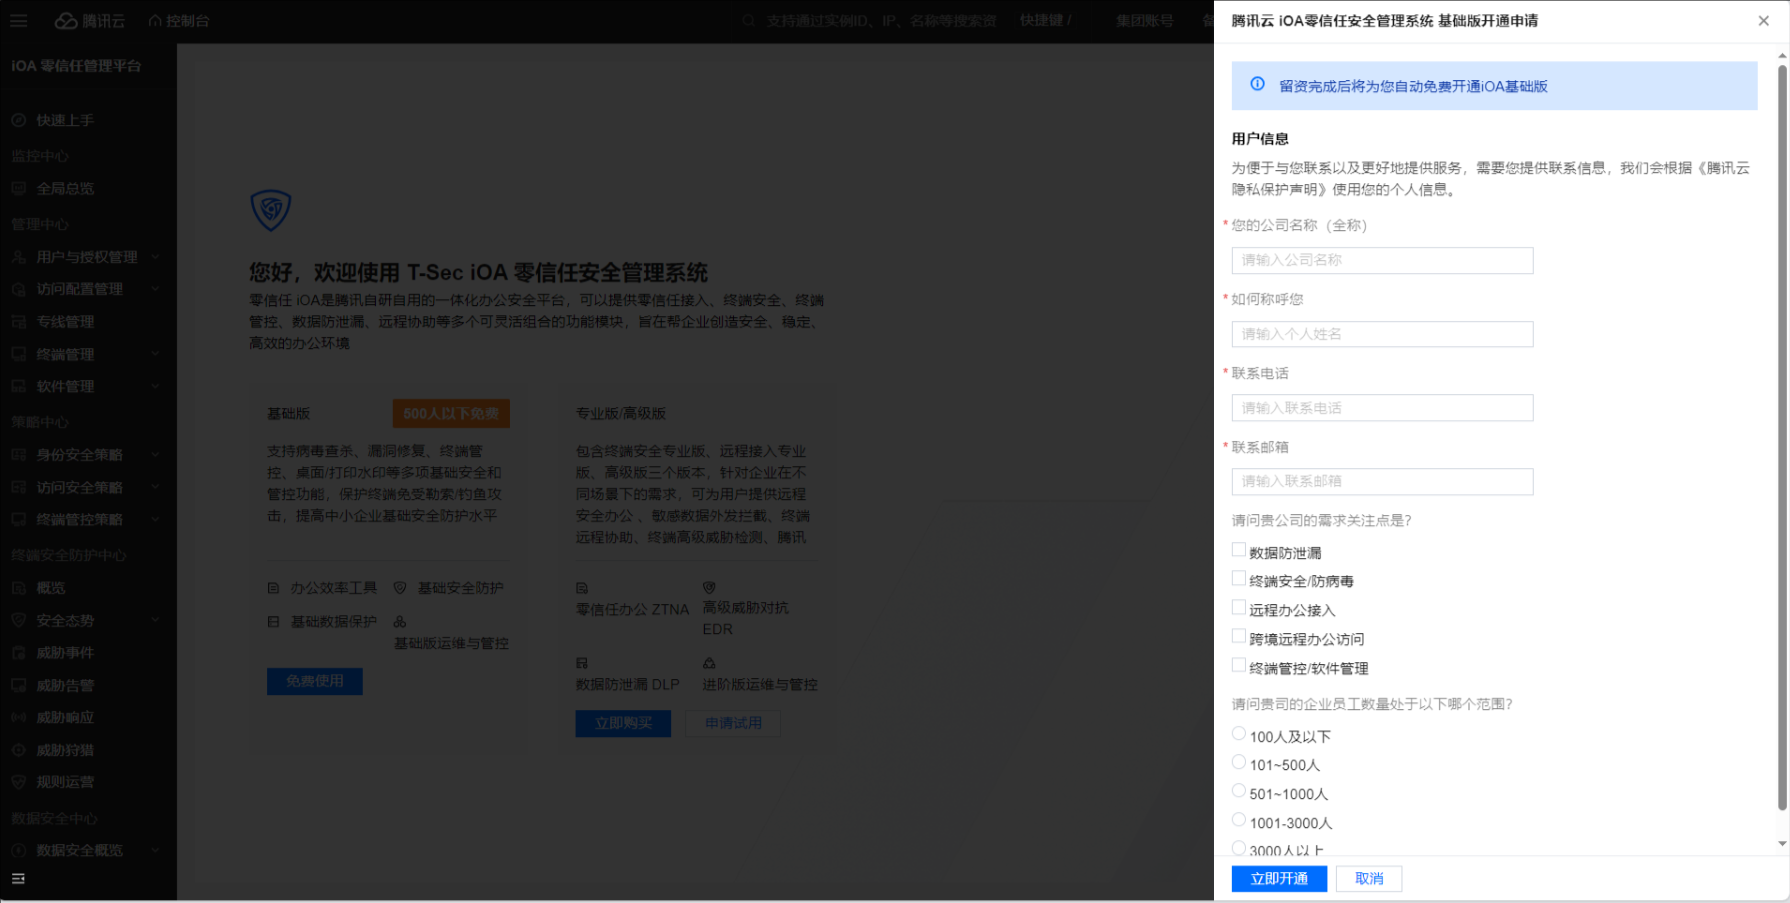Select the 100人及以下 radio option
The width and height of the screenshot is (1790, 903).
coord(1239,734)
